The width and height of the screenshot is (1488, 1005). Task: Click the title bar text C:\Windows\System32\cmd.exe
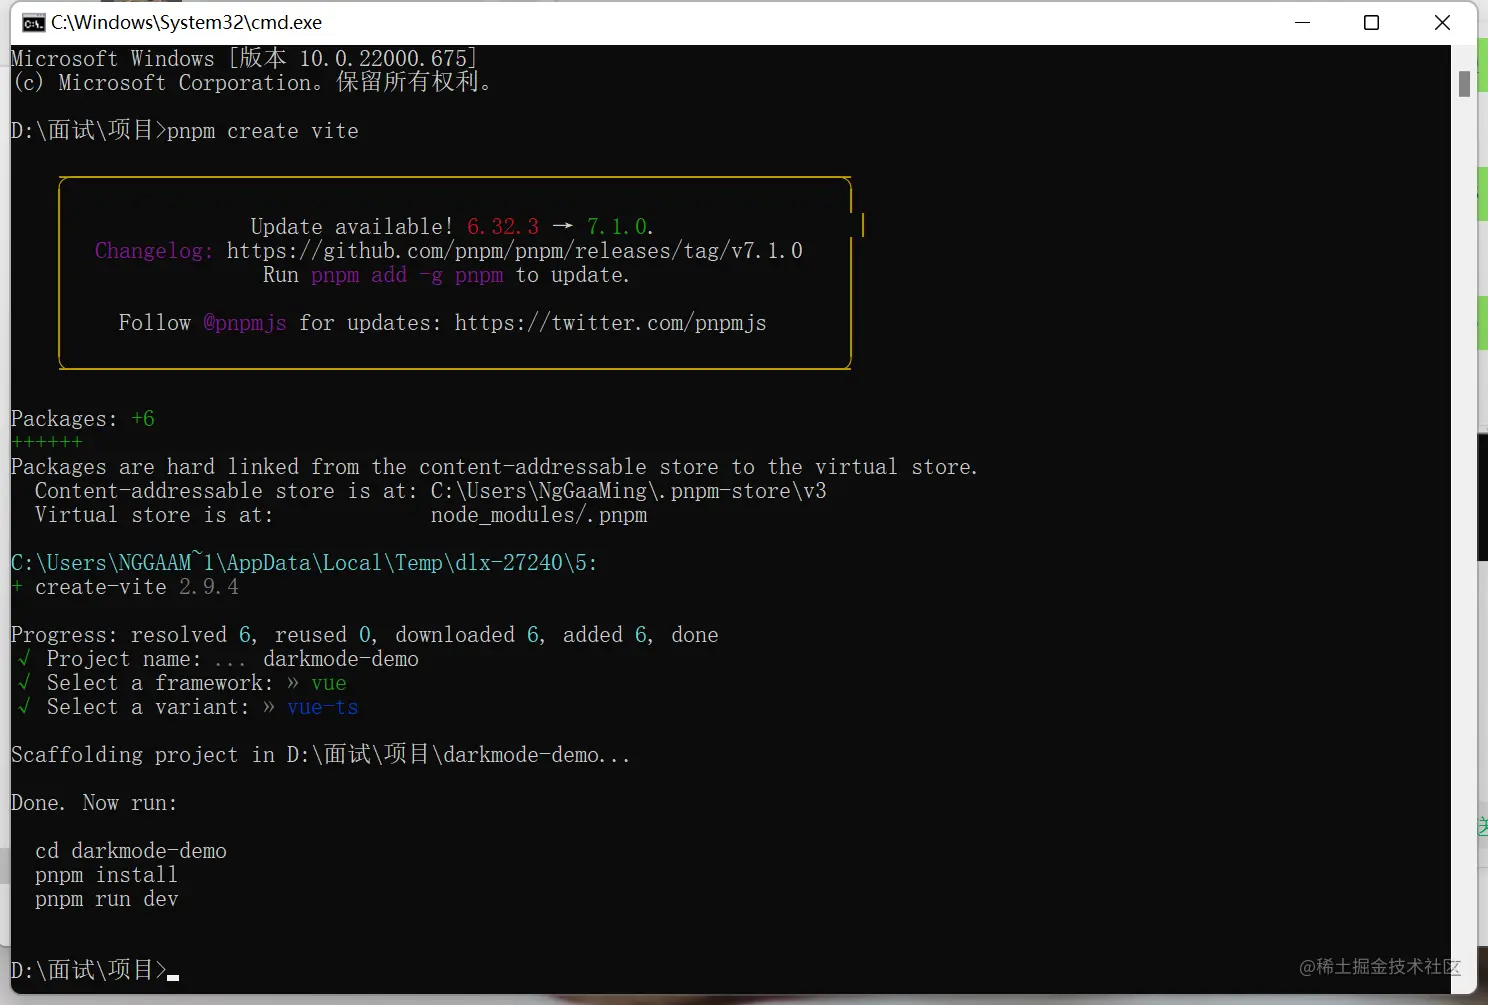coord(187,22)
